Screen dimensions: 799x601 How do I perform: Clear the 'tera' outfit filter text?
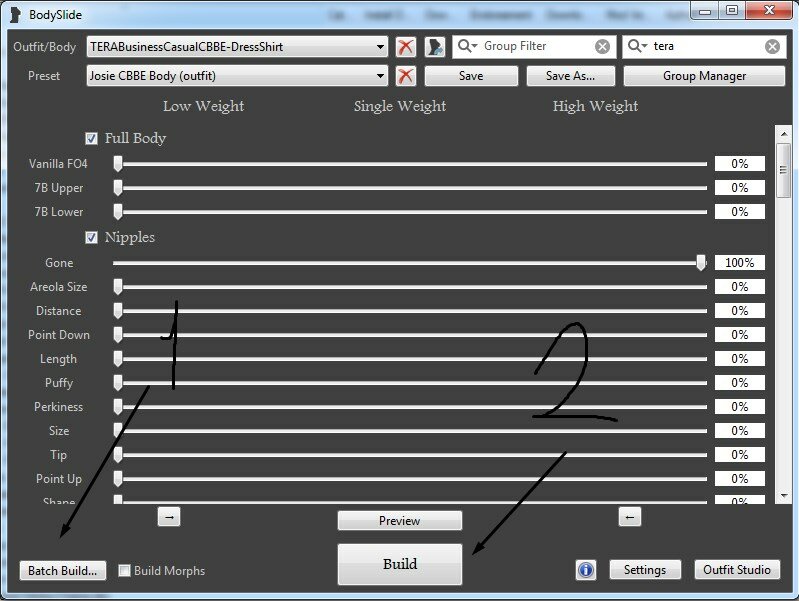[x=773, y=47]
